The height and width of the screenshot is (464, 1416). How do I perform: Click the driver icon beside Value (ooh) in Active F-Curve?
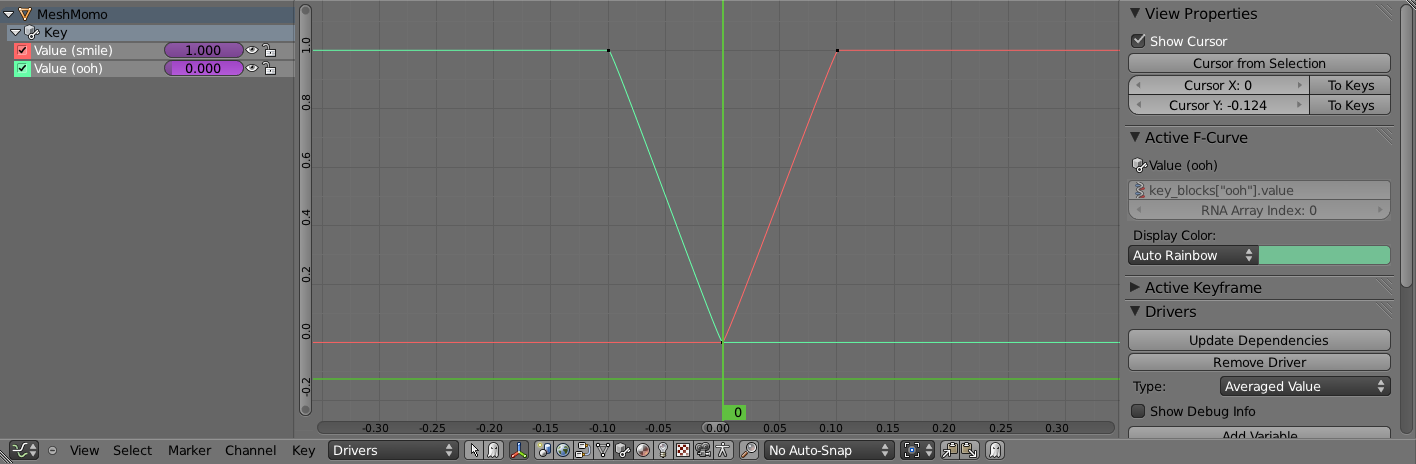pos(1140,165)
